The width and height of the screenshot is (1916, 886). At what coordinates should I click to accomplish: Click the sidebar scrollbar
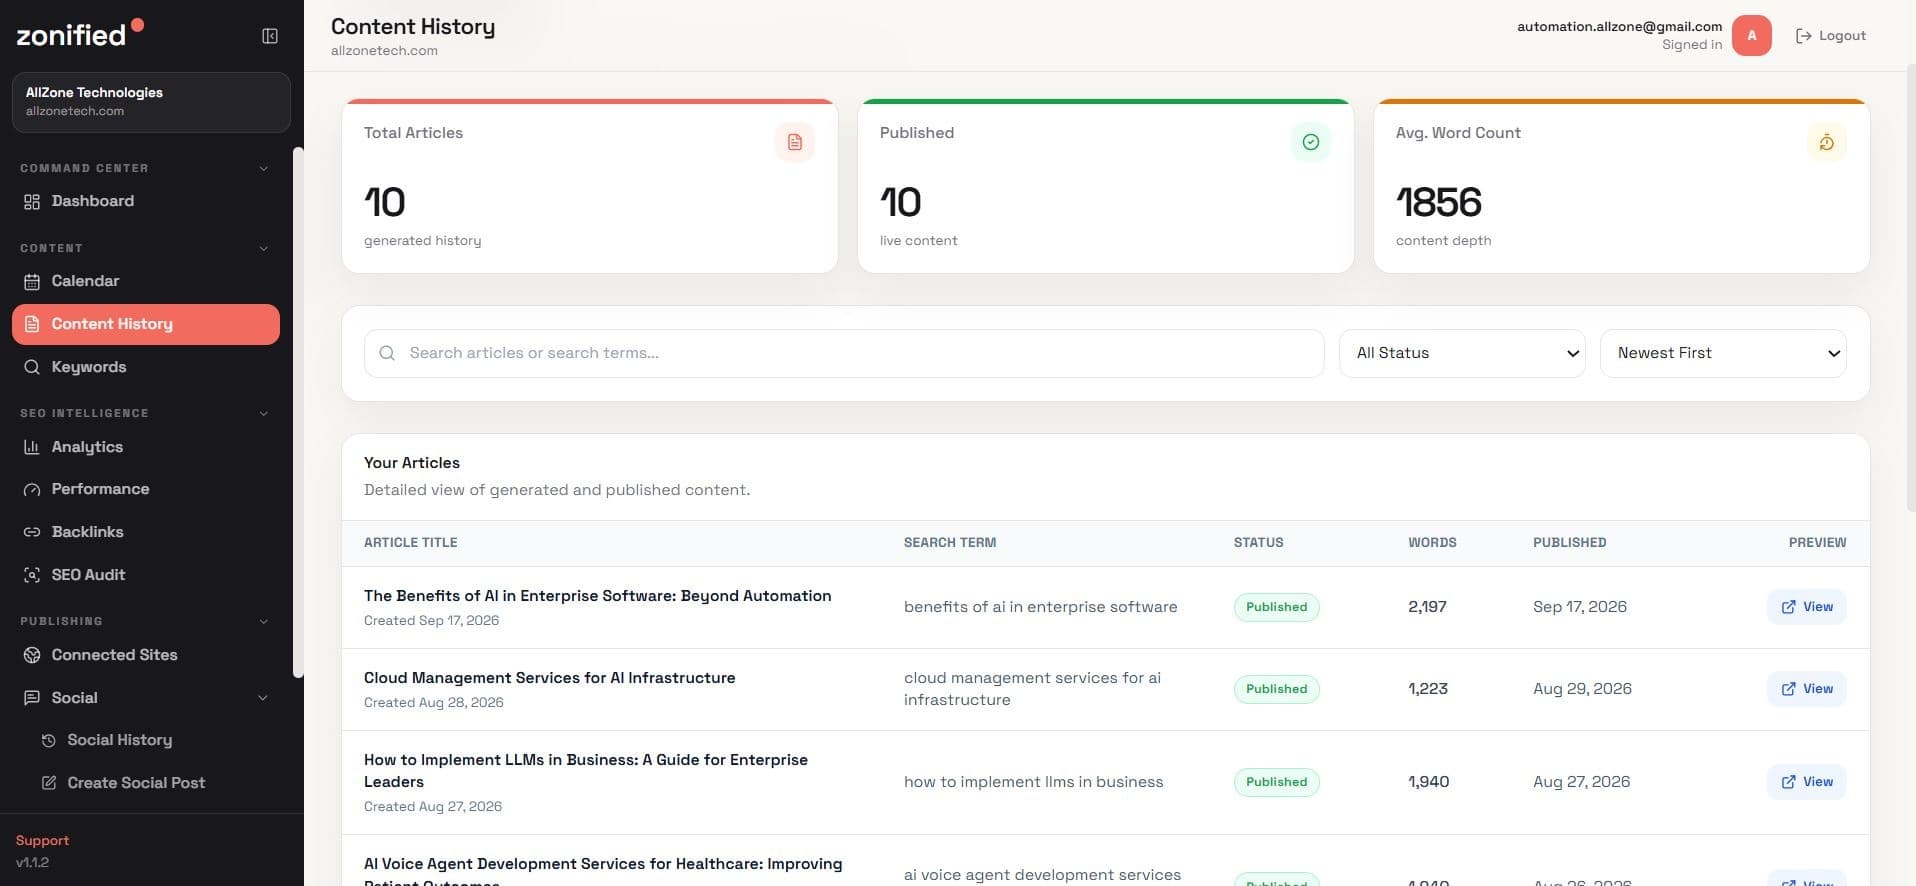point(297,413)
